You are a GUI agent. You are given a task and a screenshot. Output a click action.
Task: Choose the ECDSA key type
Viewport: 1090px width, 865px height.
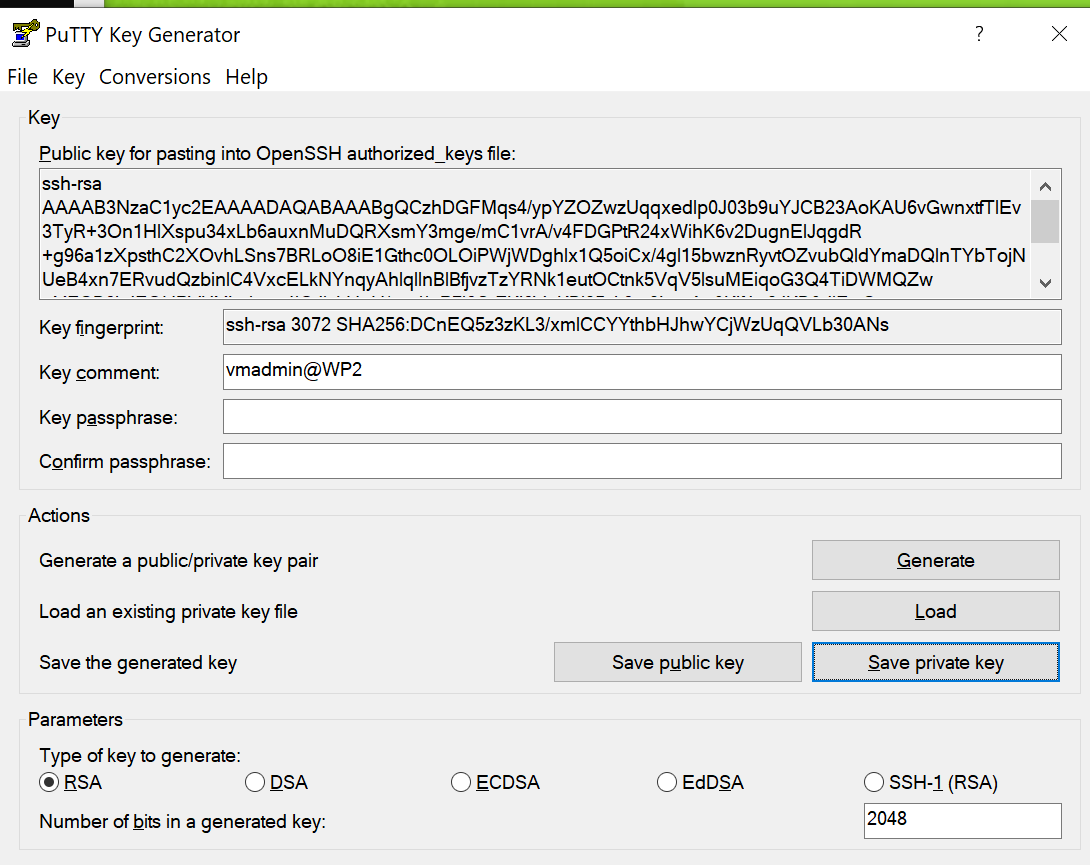[x=461, y=783]
